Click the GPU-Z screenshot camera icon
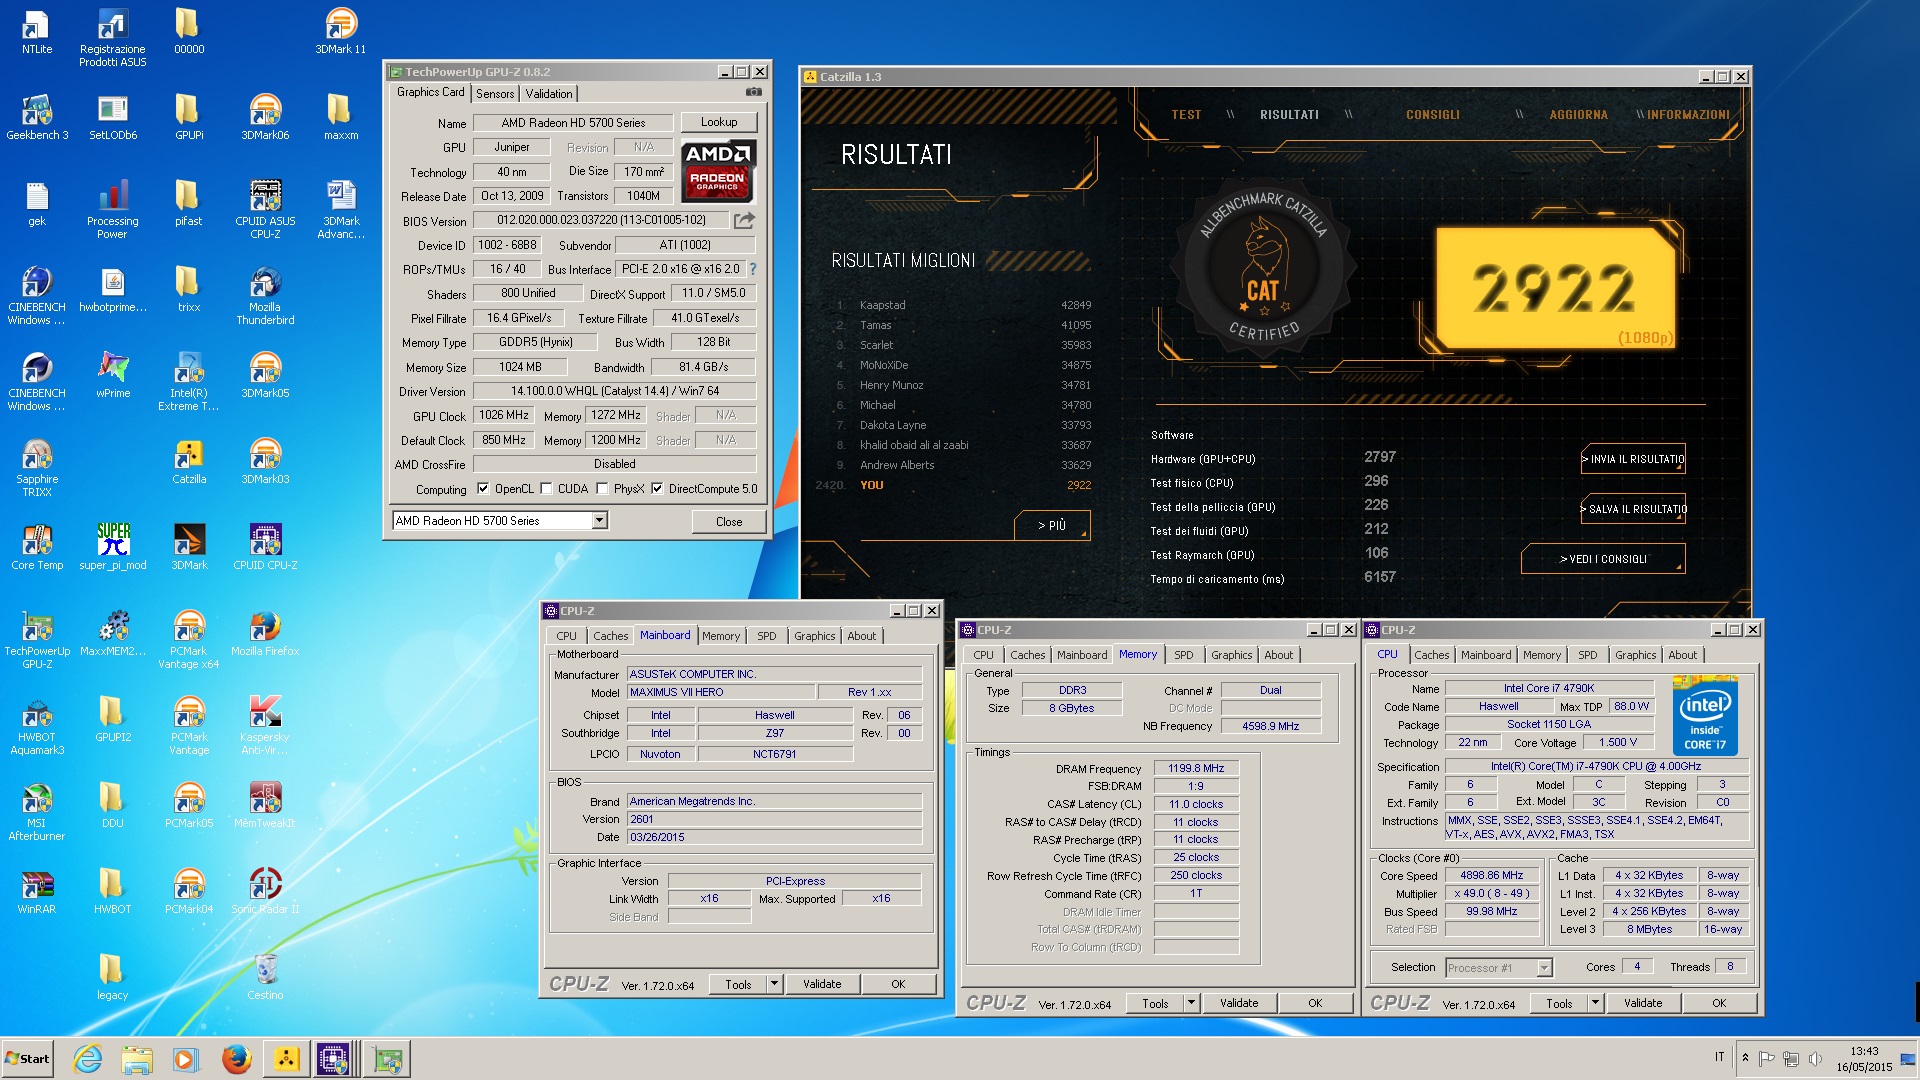The width and height of the screenshot is (1920, 1080). [754, 92]
